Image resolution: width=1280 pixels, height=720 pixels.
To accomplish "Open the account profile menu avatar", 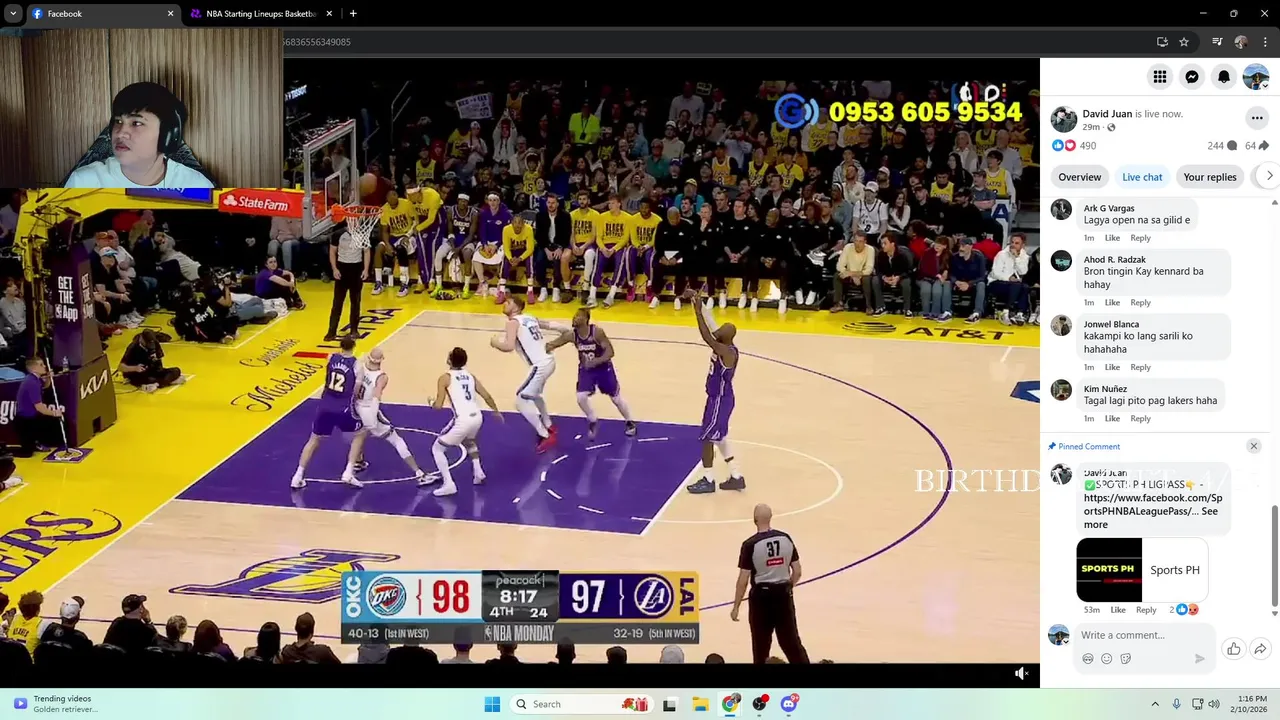I will 1256,76.
